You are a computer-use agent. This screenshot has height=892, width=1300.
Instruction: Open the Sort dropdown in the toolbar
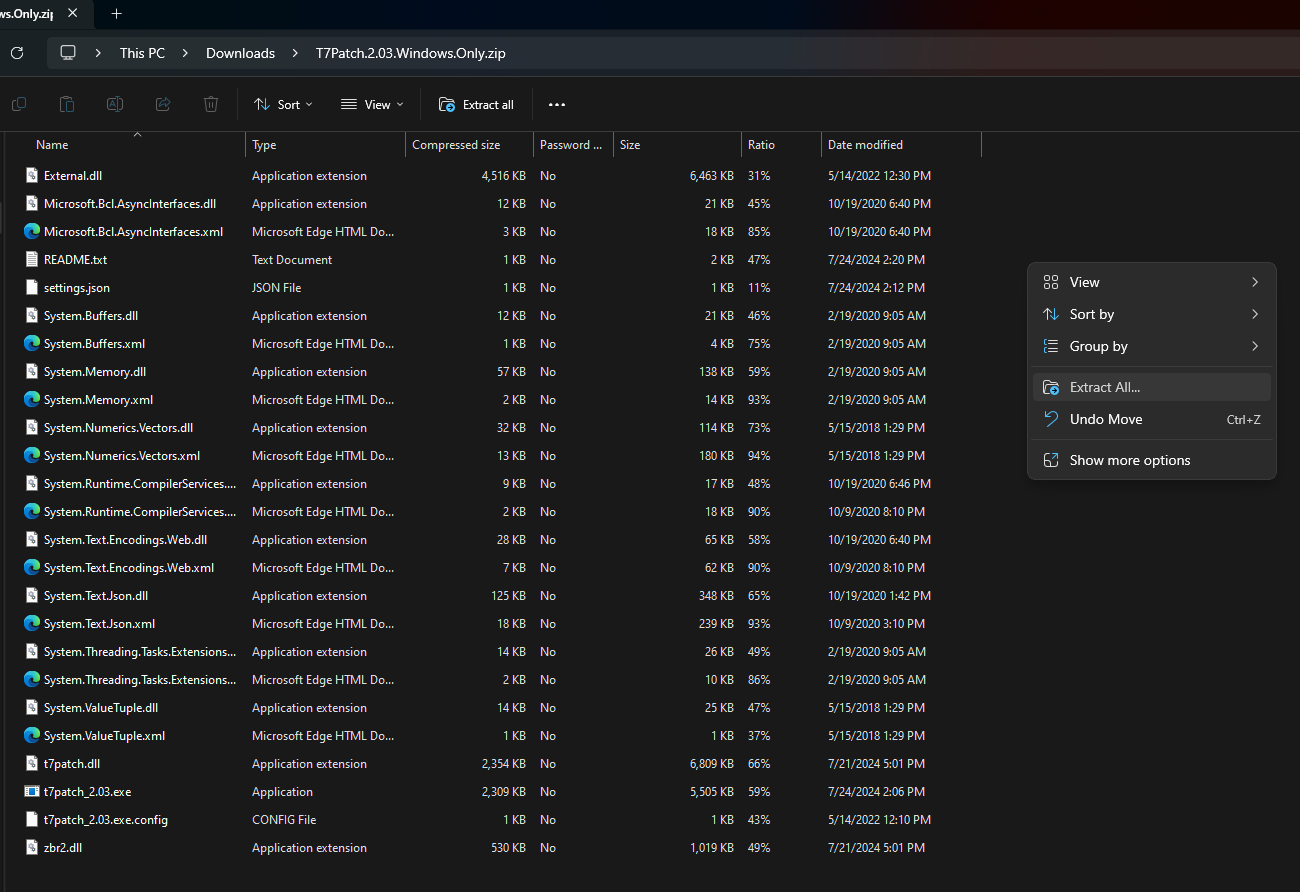pos(283,104)
